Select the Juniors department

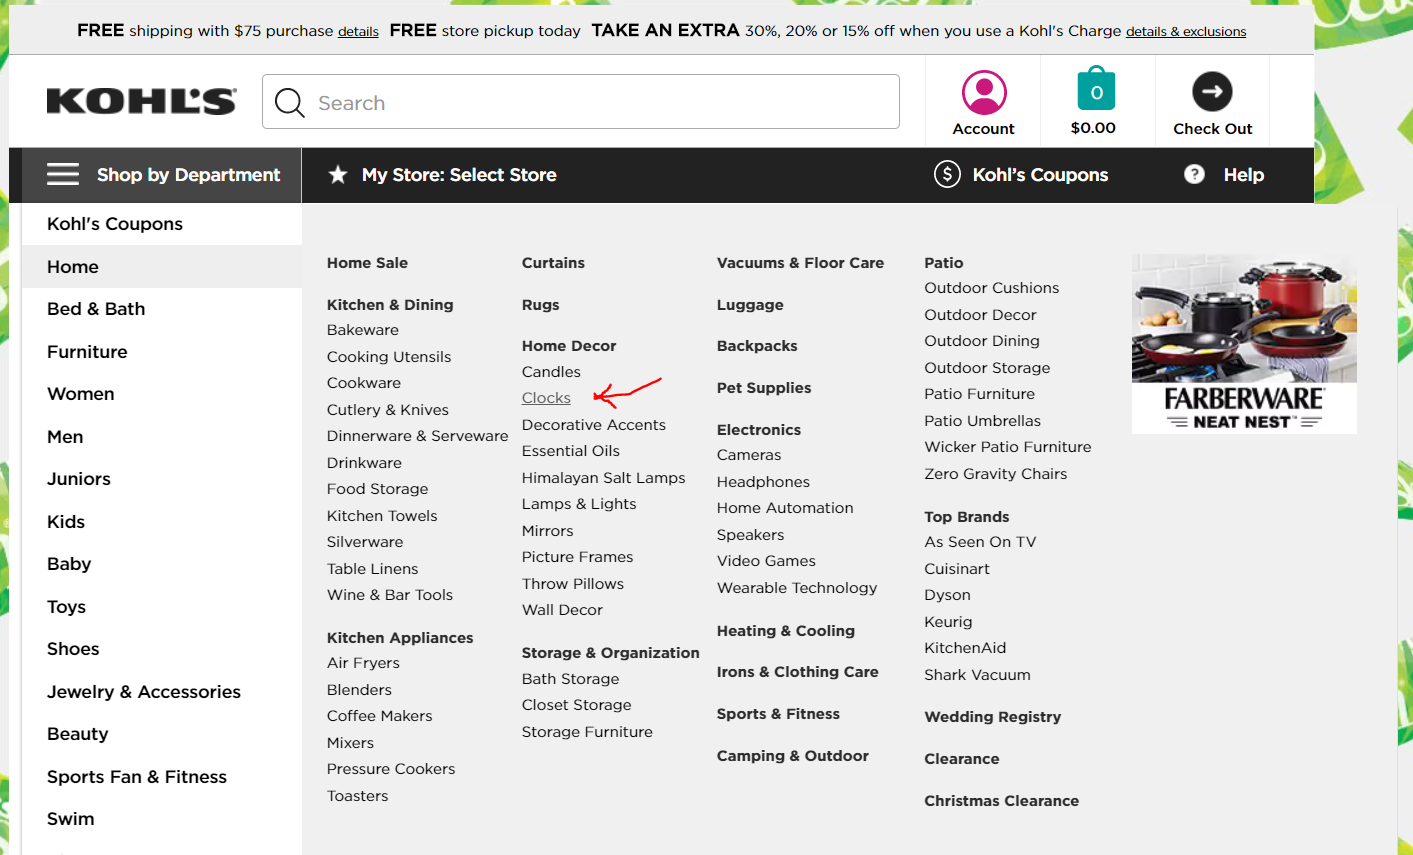pyautogui.click(x=79, y=479)
